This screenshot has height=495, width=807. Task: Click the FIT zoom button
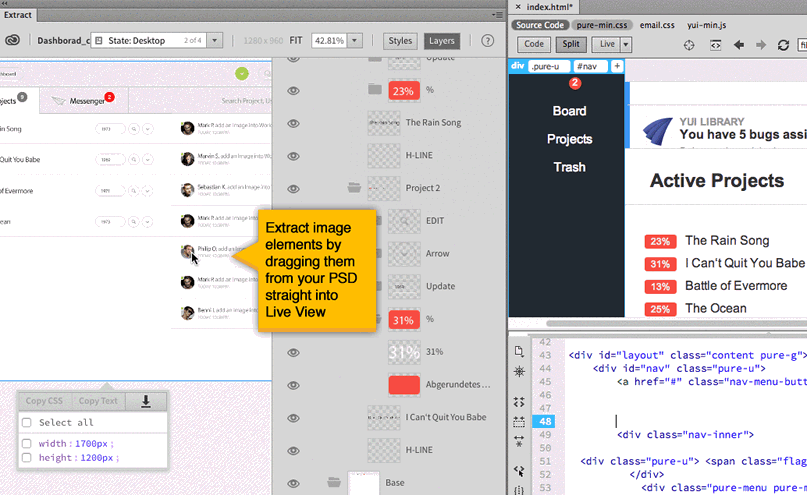pos(296,40)
